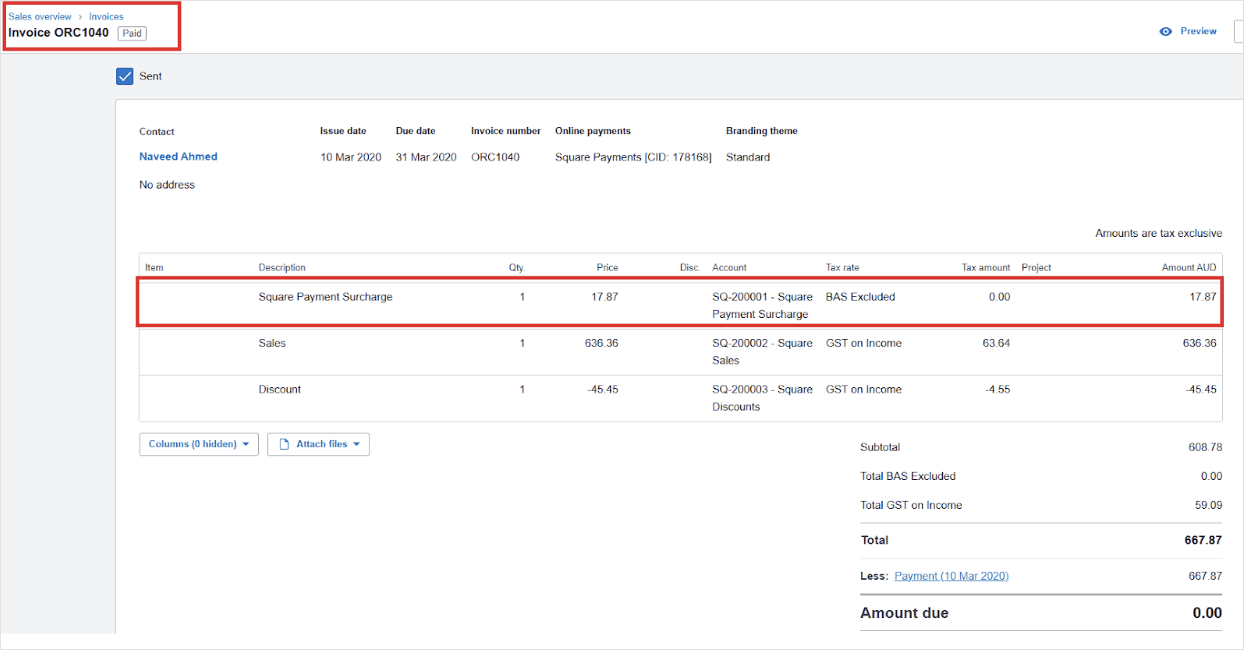Open the Columns (0 hidden) dropdown
The height and width of the screenshot is (650, 1244).
click(199, 444)
